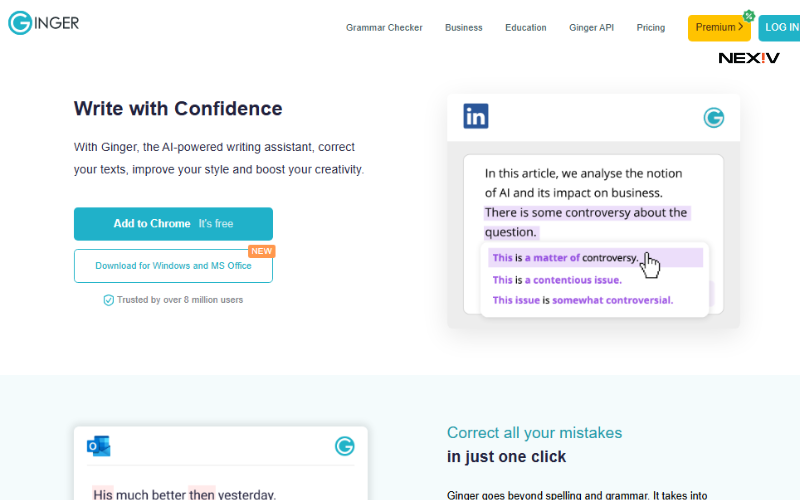
Task: Click the LOG IN button
Action: (780, 28)
